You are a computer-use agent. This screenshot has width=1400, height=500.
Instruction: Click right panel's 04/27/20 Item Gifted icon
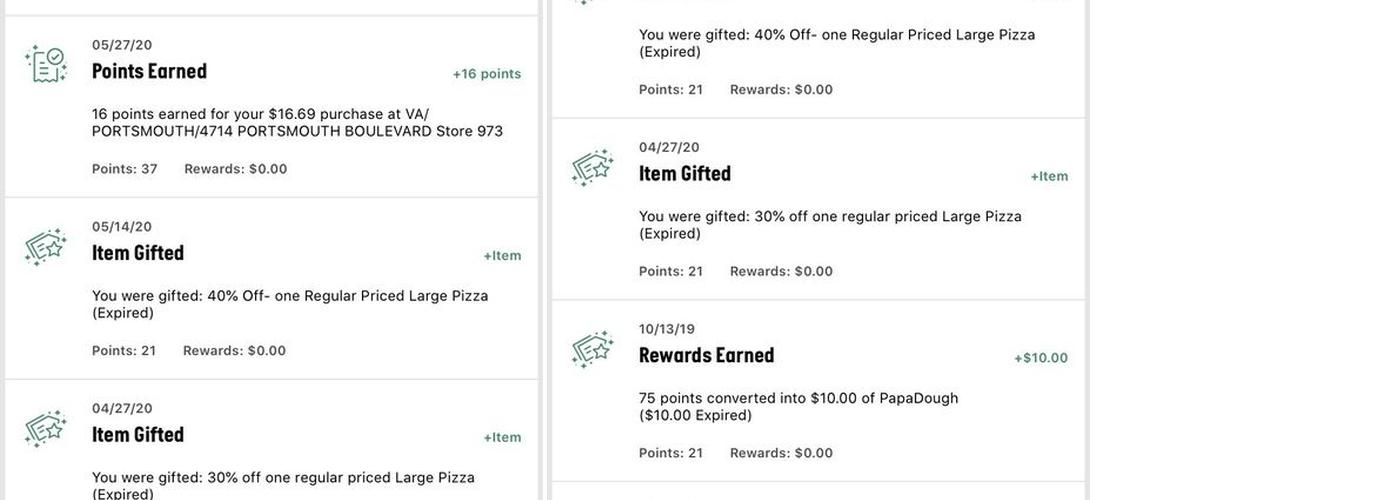pos(593,168)
